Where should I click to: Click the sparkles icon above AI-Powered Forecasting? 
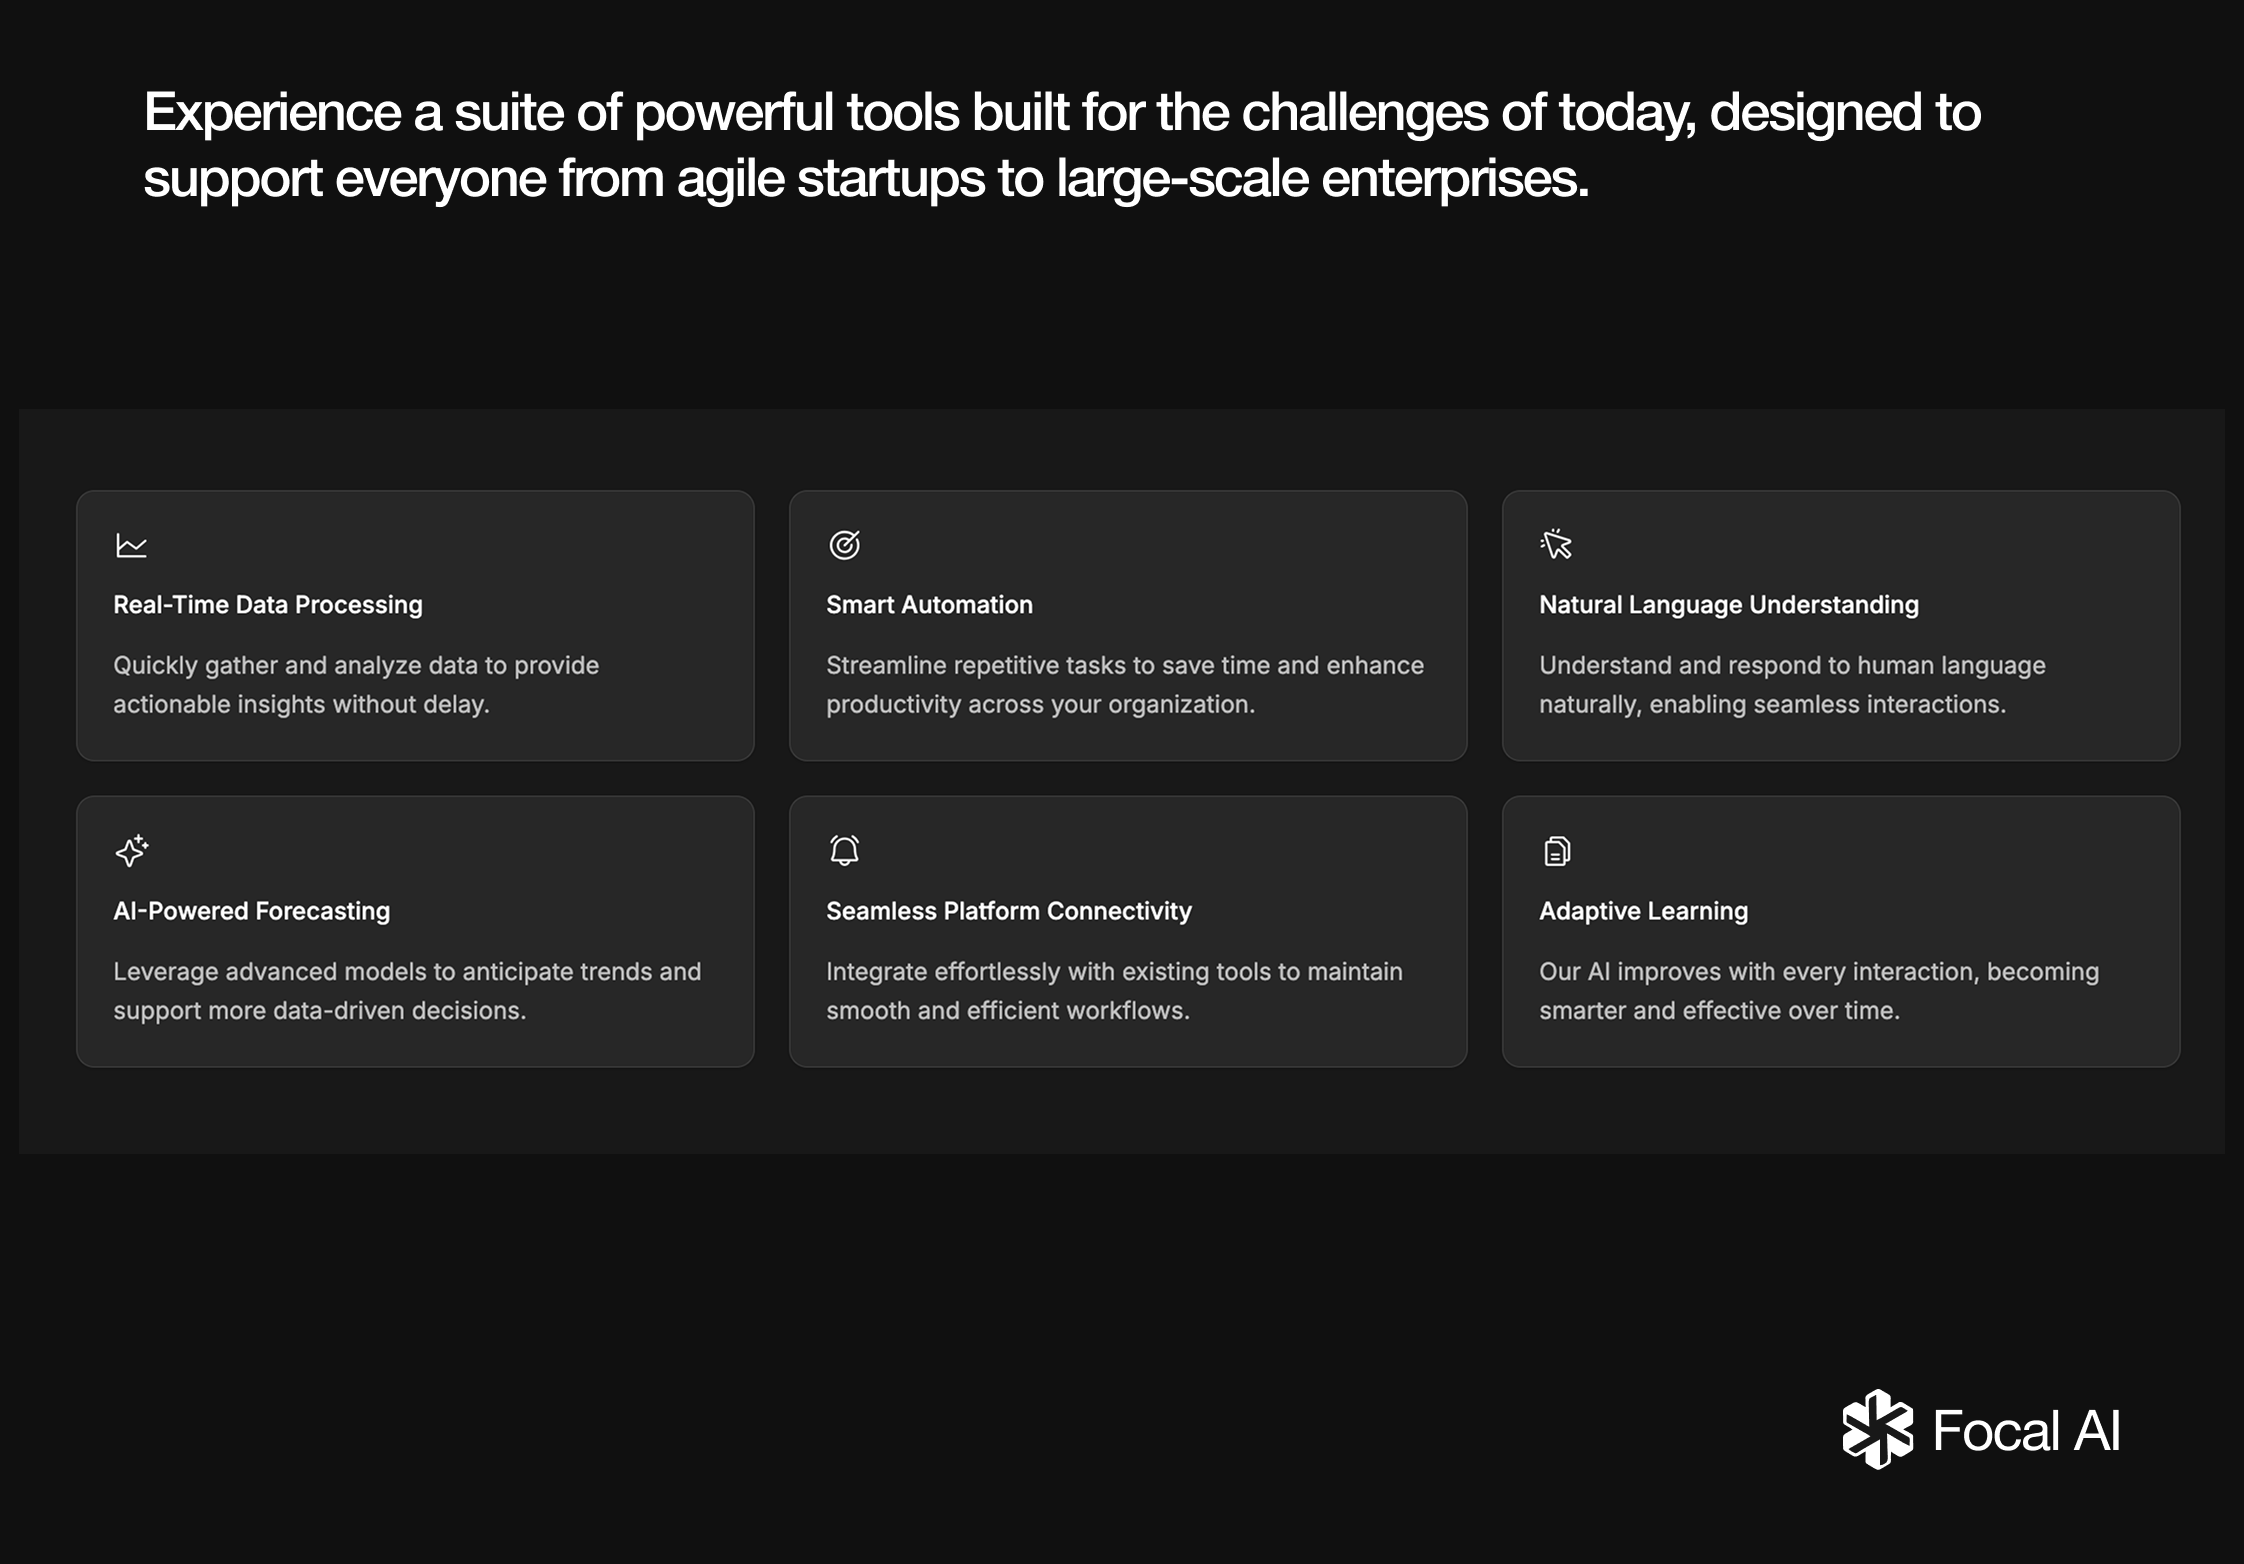pos(131,851)
